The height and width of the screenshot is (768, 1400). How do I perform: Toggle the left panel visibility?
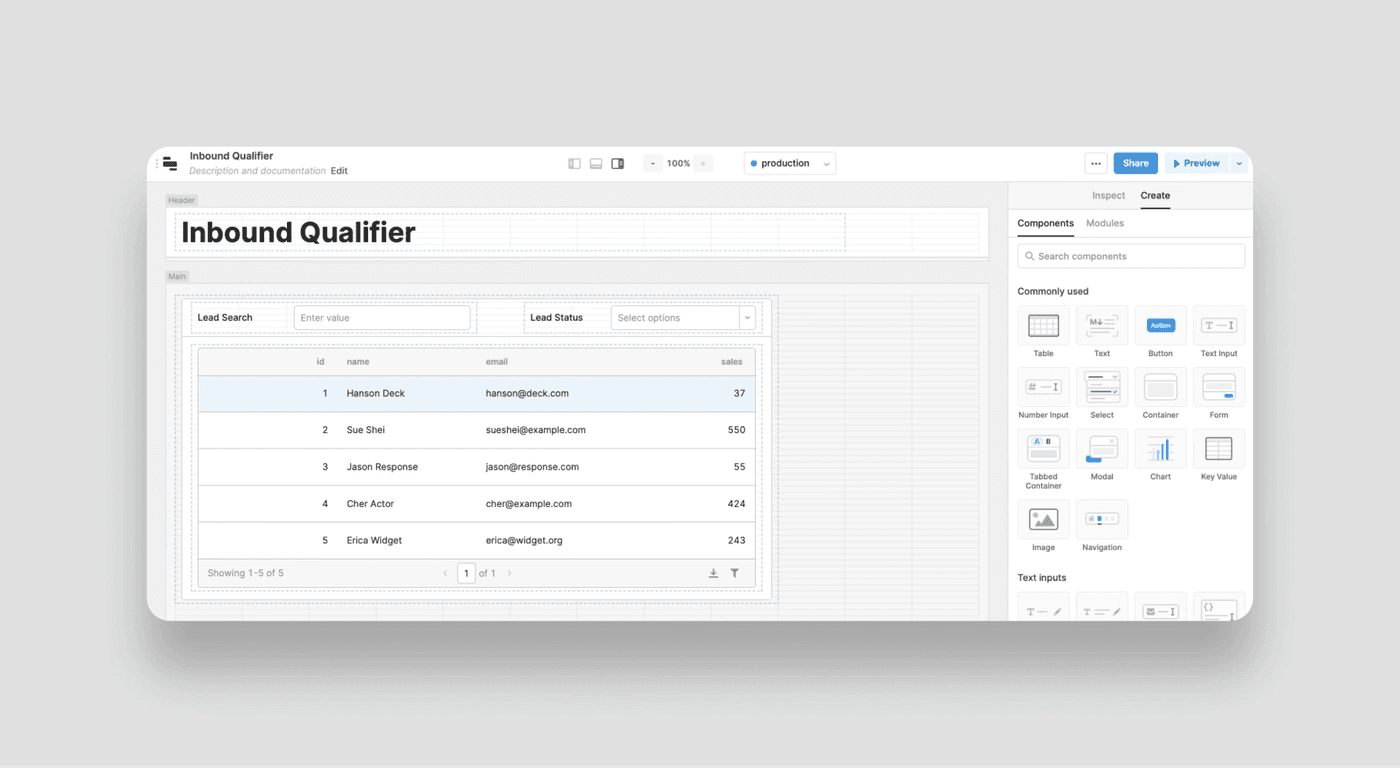574,164
